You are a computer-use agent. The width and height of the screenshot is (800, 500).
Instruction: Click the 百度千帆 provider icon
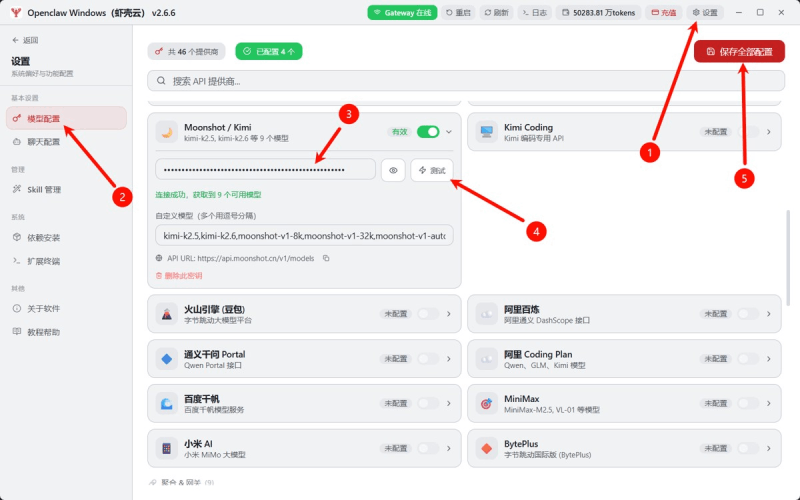167,404
